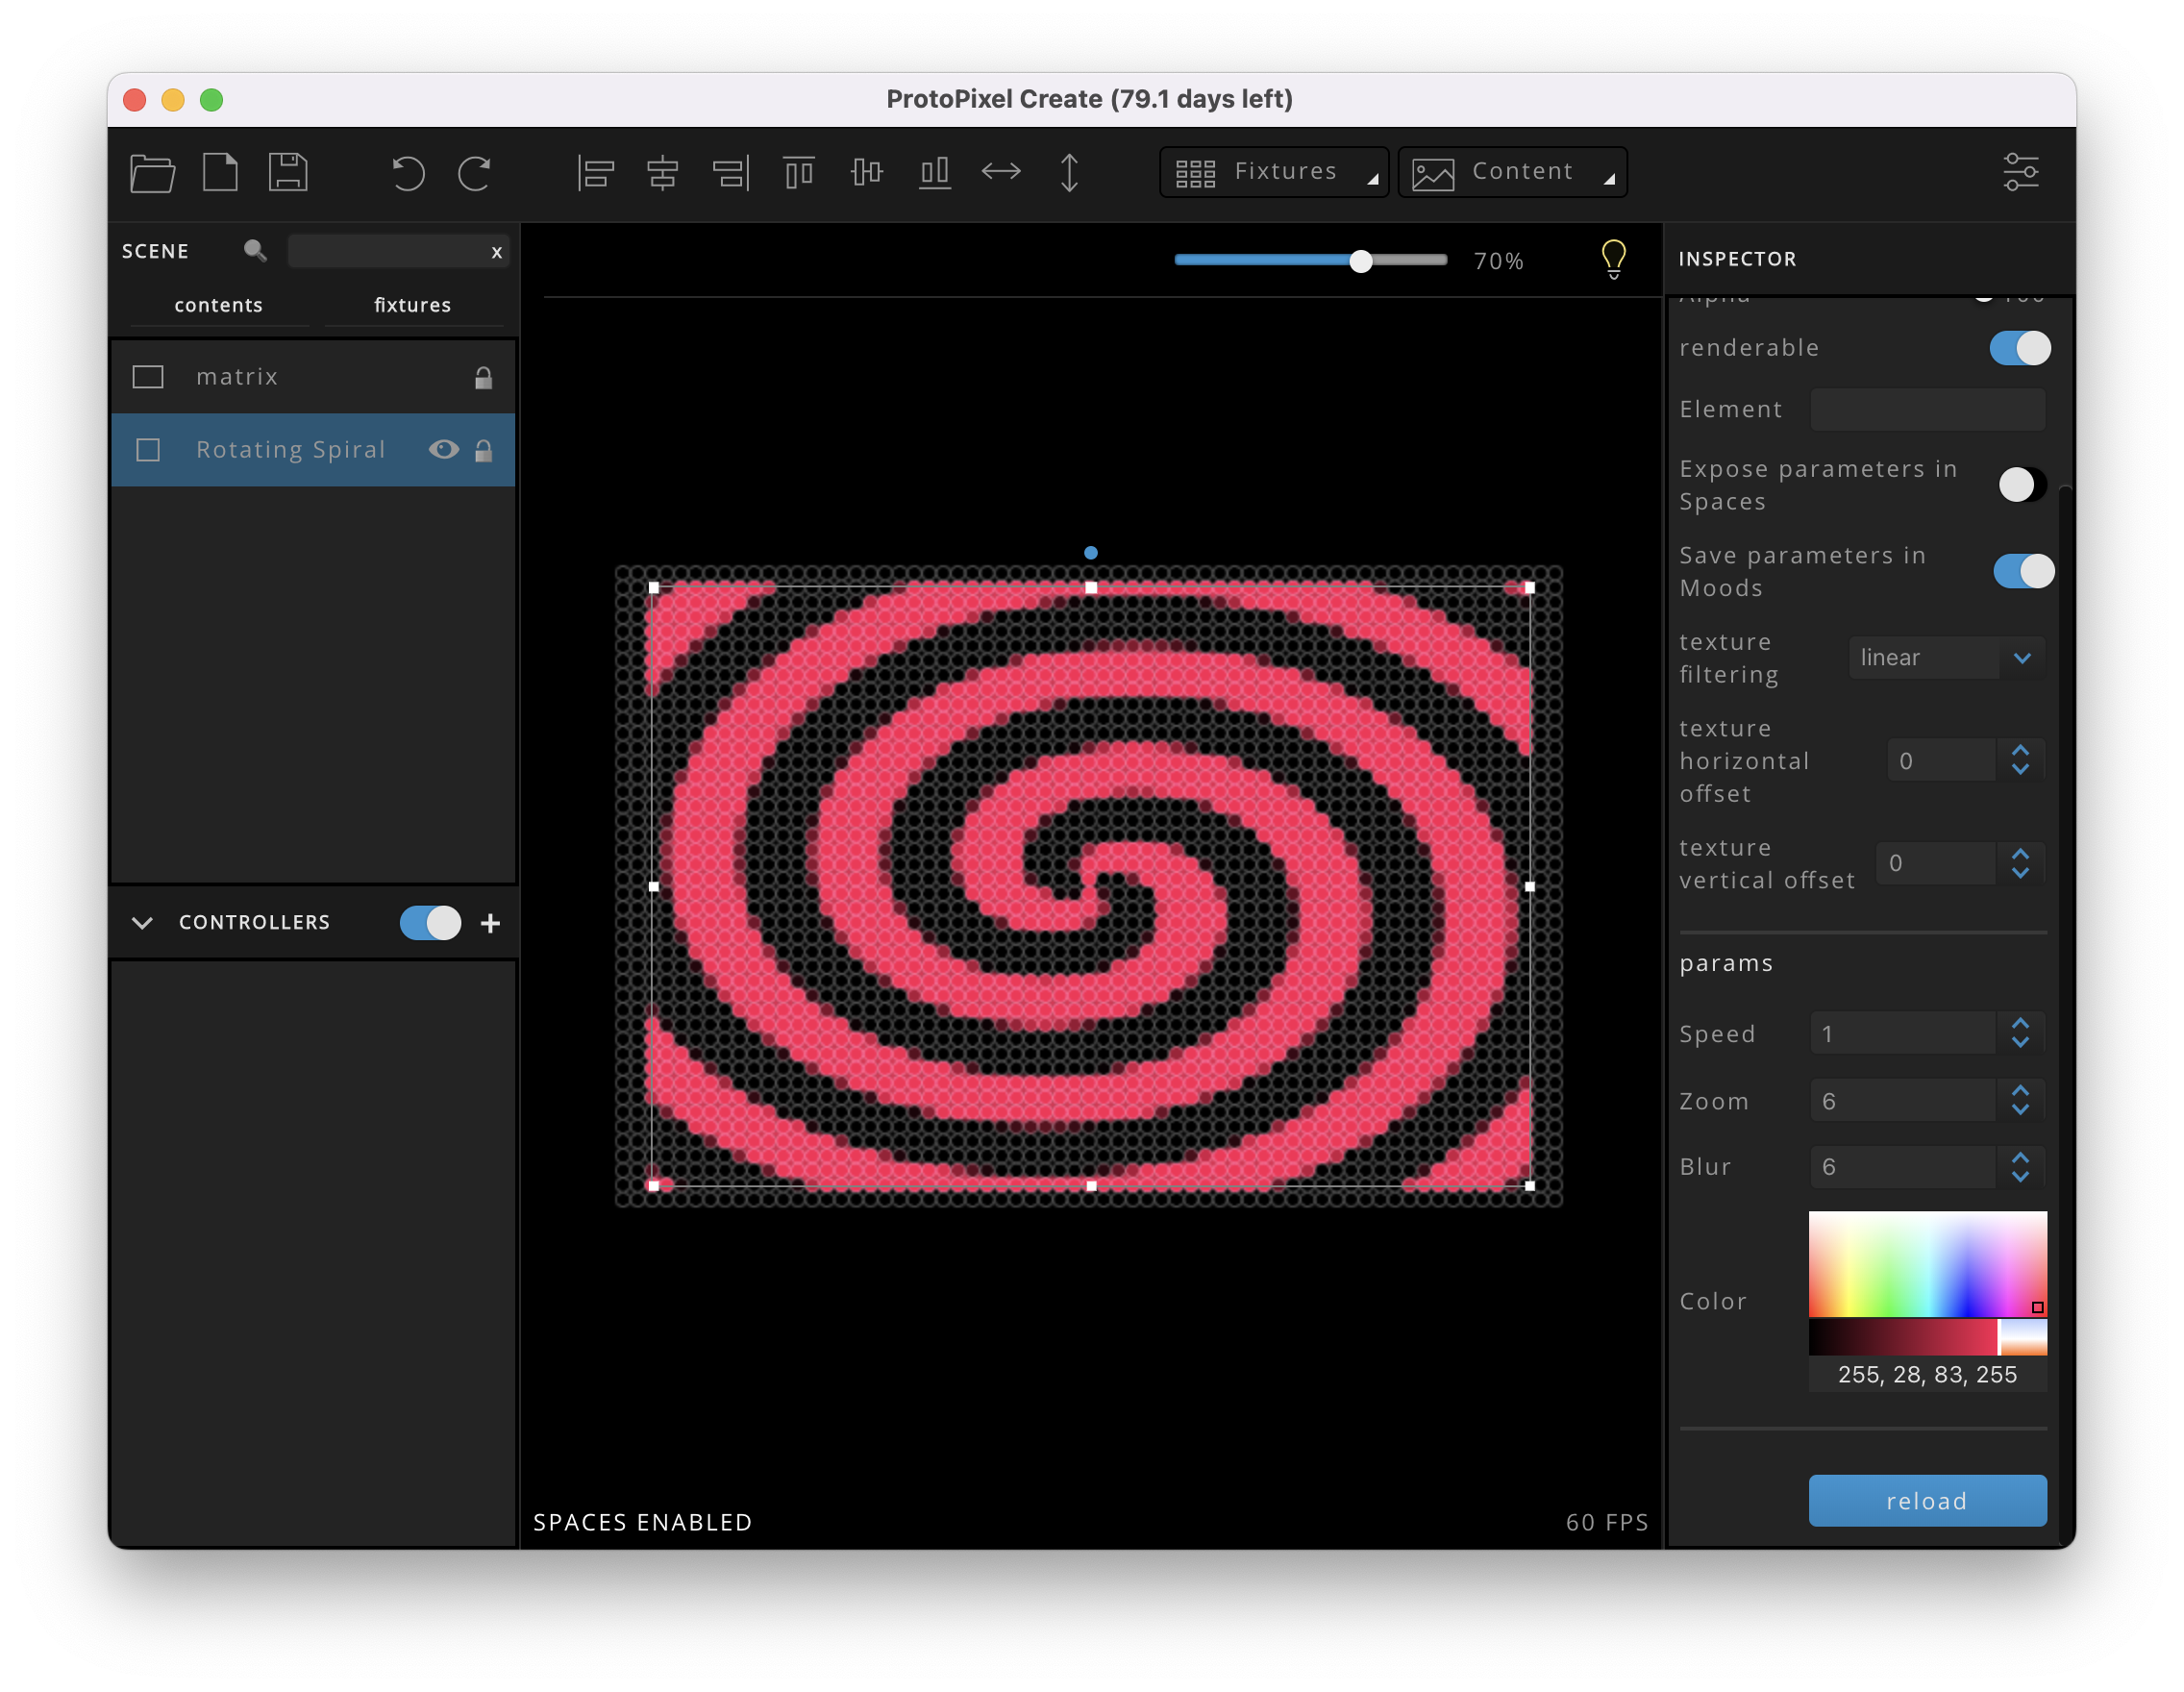Collapse the Controllers section chevron
Image resolution: width=2184 pixels, height=1692 pixels.
coord(142,923)
